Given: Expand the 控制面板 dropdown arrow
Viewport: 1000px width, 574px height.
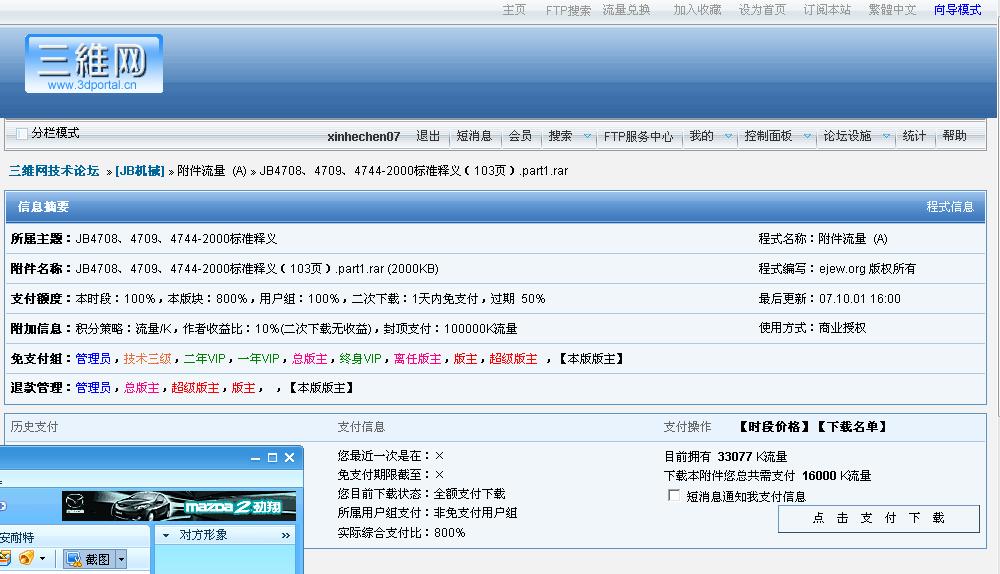Looking at the screenshot, I should tap(807, 136).
